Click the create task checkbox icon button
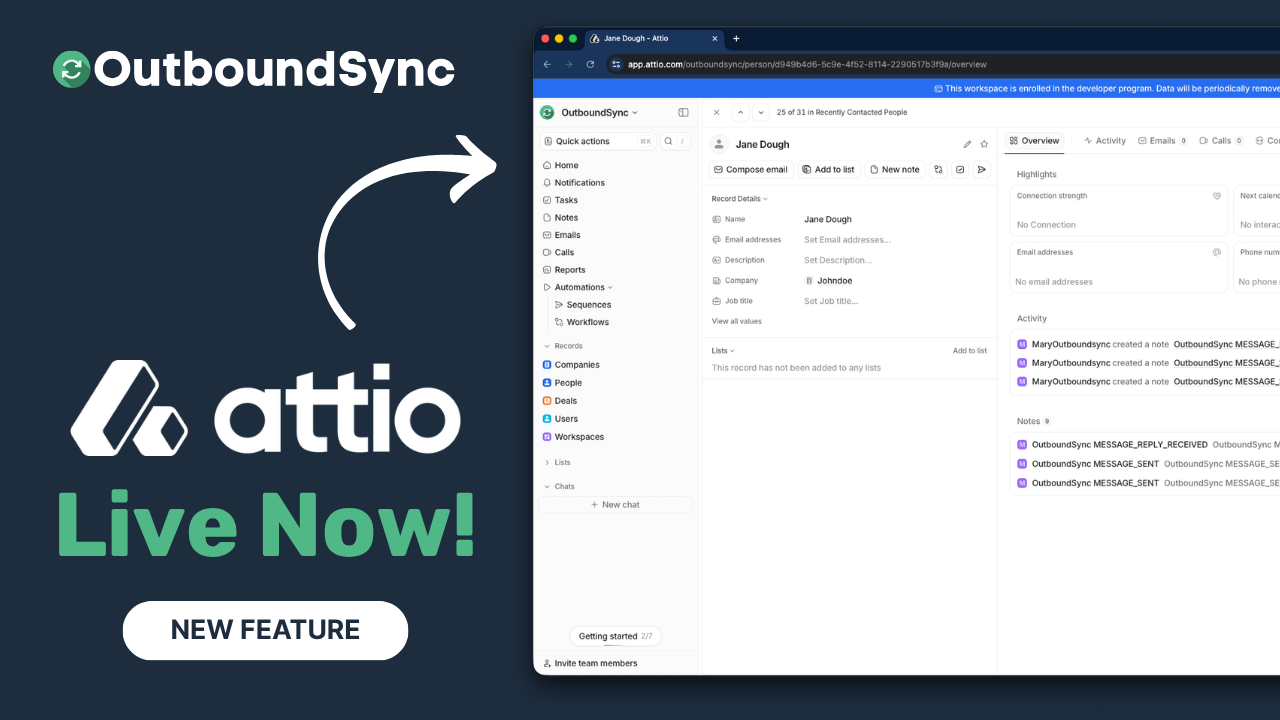The height and width of the screenshot is (720, 1280). (960, 170)
